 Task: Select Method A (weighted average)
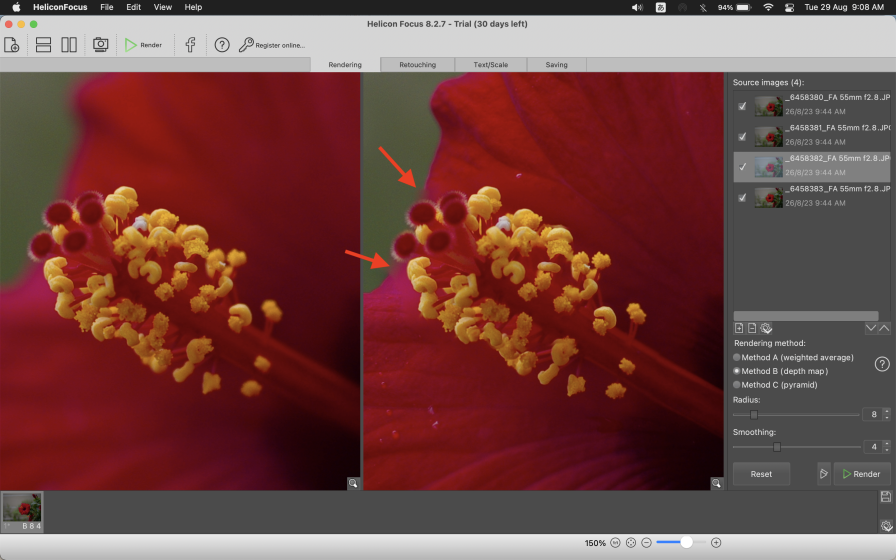[x=738, y=357]
